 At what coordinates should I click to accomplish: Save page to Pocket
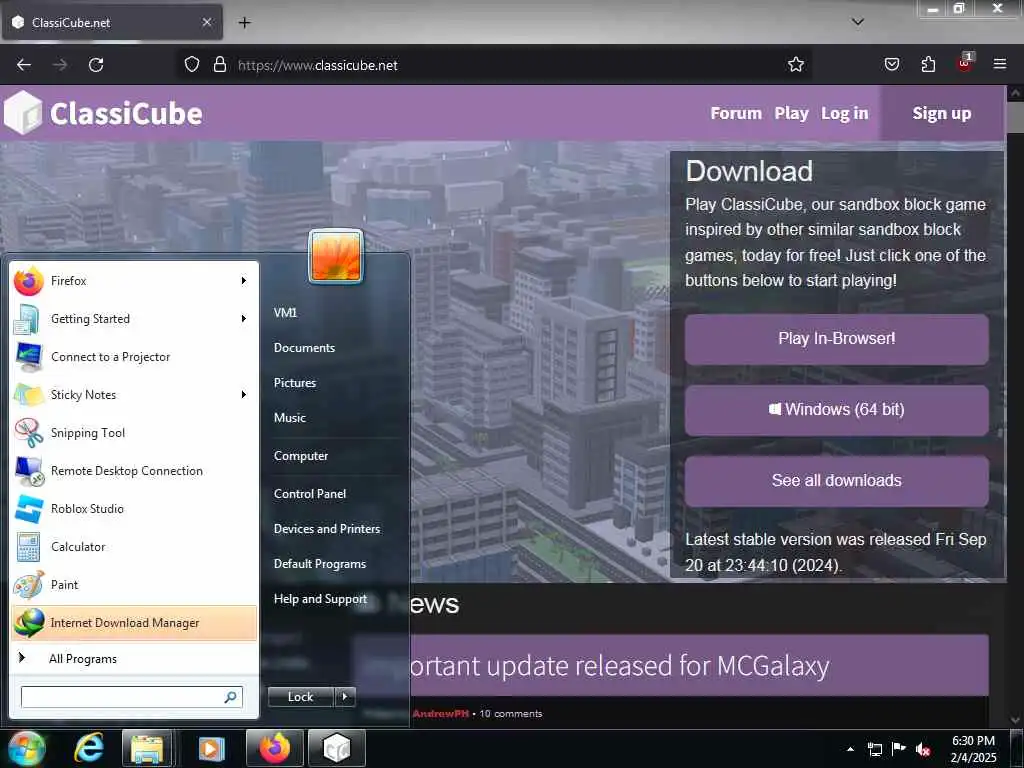(x=891, y=65)
